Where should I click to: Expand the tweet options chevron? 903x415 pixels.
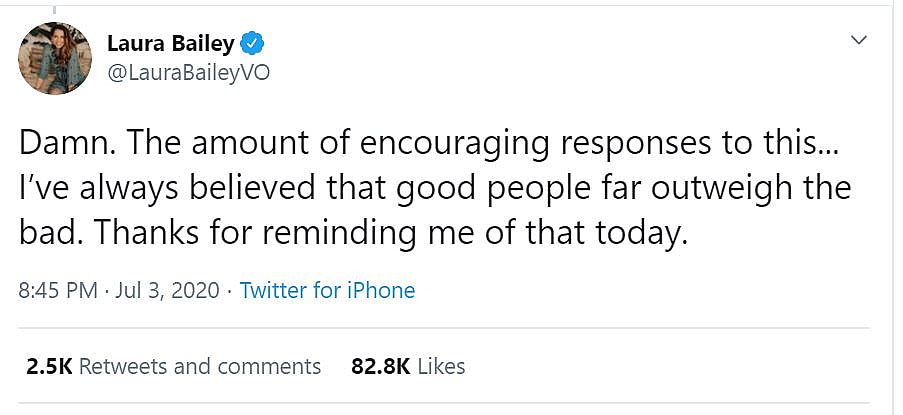[858, 40]
